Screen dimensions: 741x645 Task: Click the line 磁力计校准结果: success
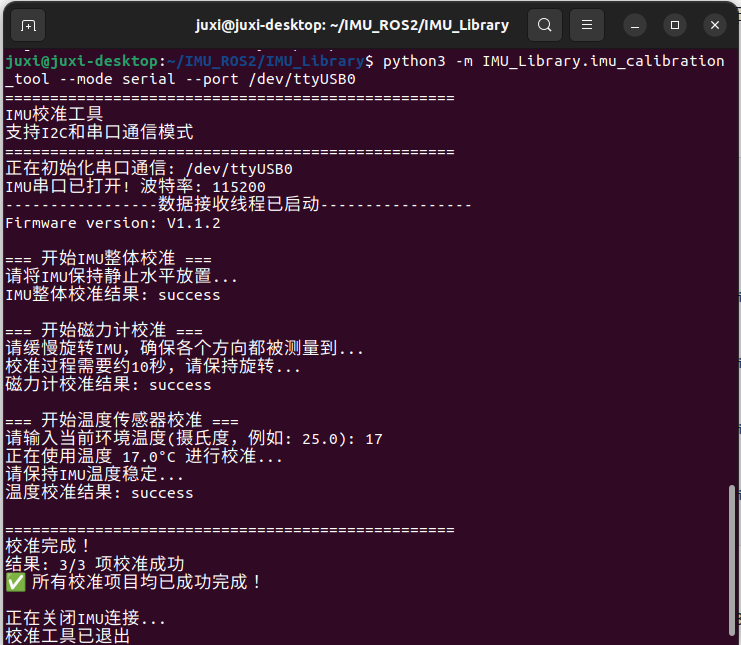[108, 385]
